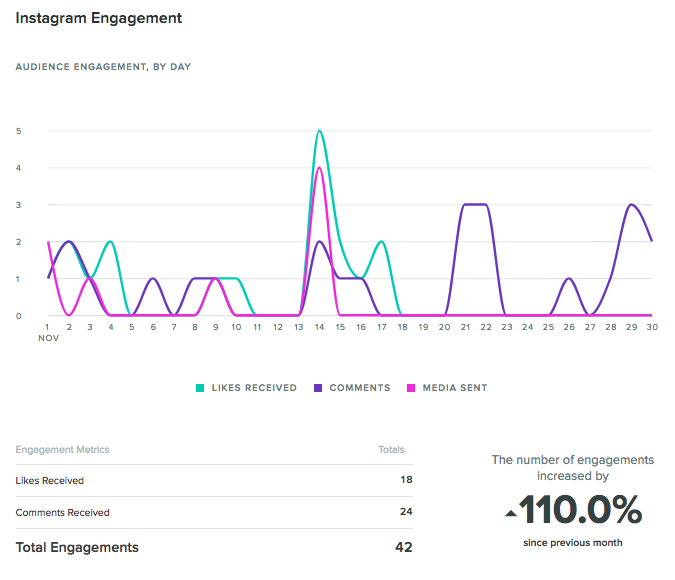Click the NOV month label under the axis
Viewport: 675px width, 580px height.
(x=49, y=338)
